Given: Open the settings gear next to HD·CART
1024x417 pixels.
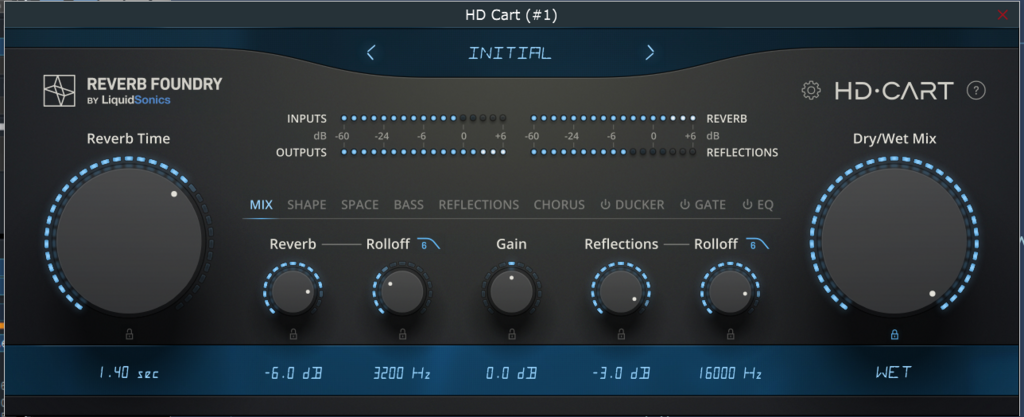Looking at the screenshot, I should [810, 90].
